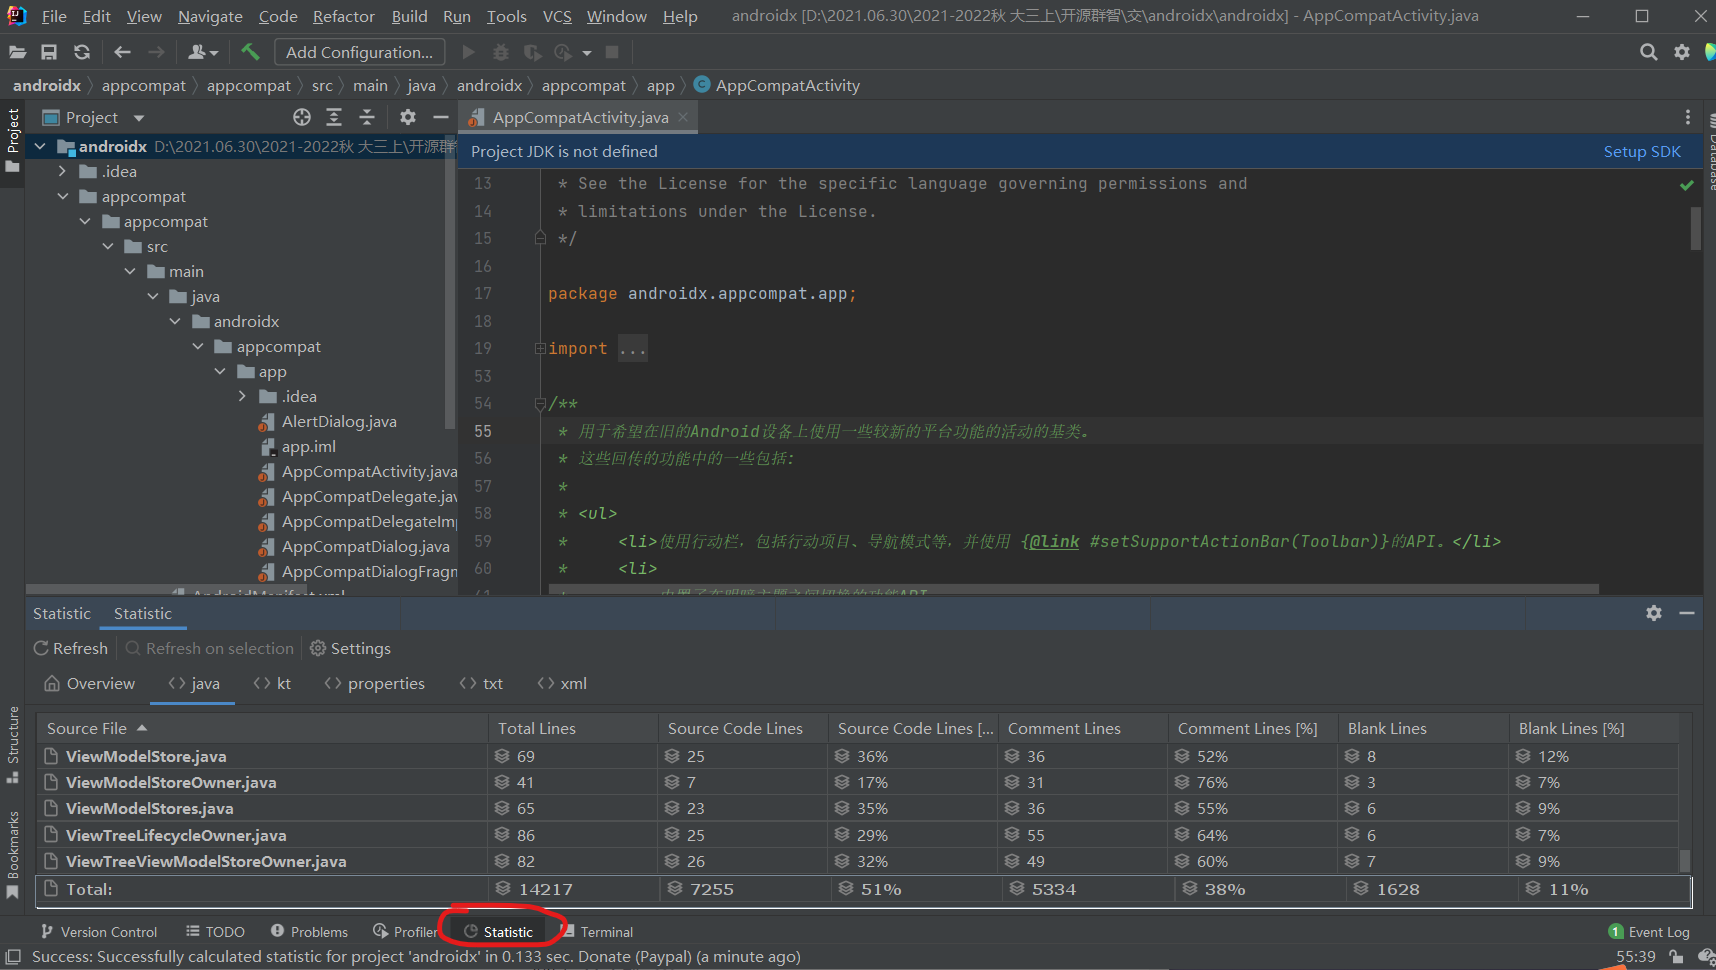This screenshot has height=970, width=1716.
Task: Open project folder toolbar icon
Action: click(x=17, y=52)
